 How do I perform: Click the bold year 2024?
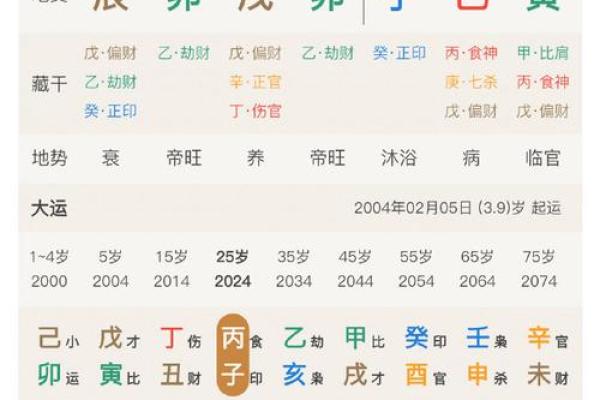click(233, 282)
